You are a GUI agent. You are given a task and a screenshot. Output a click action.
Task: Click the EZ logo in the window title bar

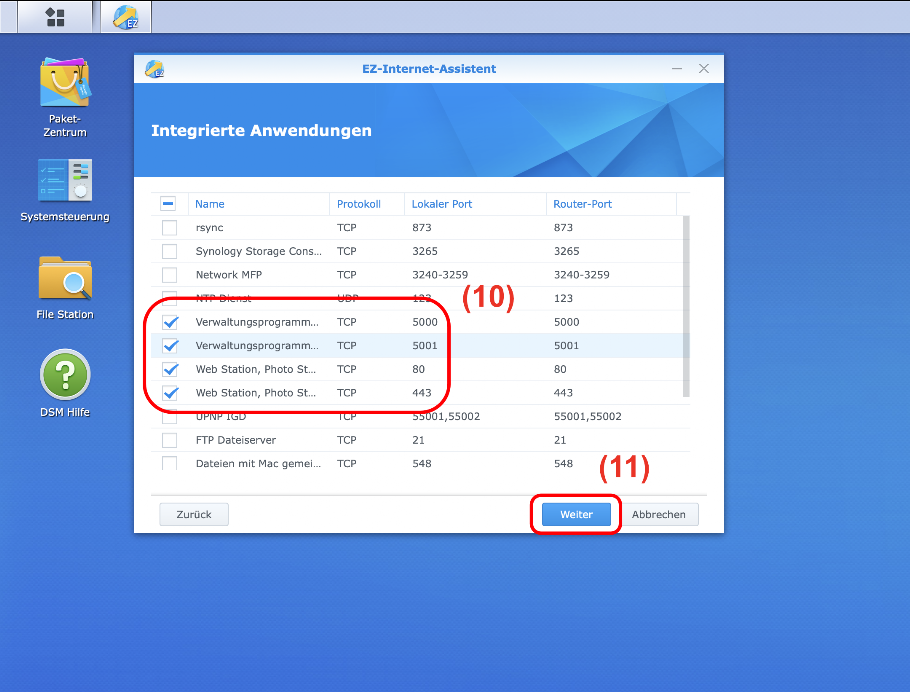click(154, 69)
